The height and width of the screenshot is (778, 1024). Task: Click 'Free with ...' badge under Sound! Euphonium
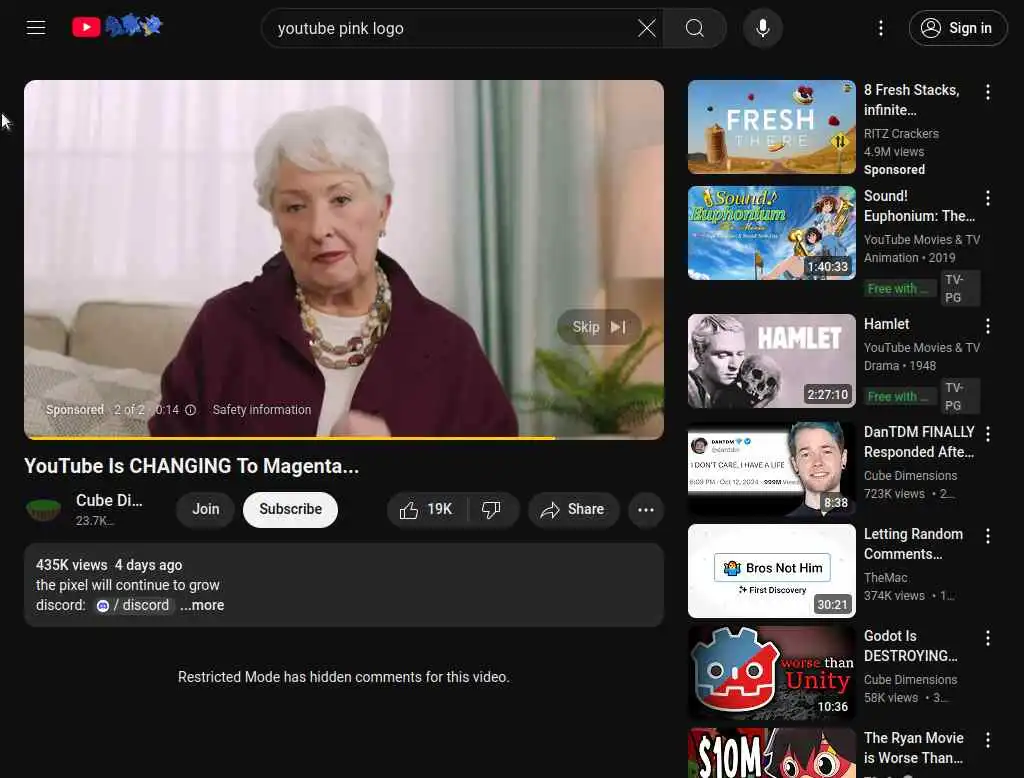pos(899,289)
